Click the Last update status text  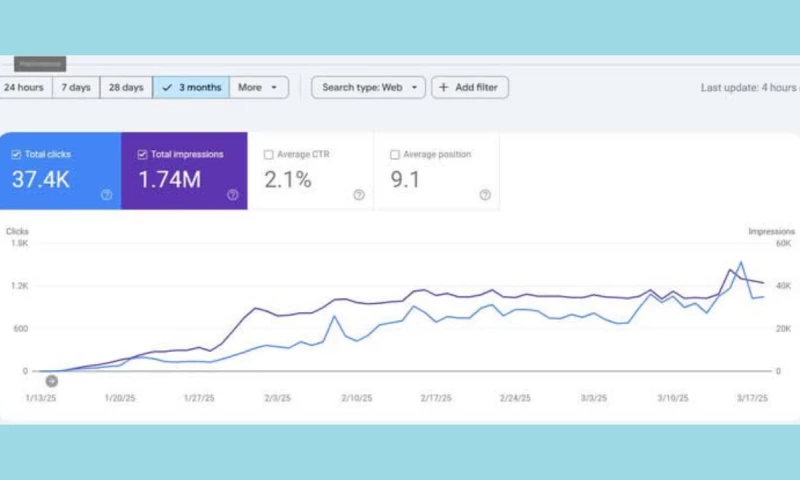click(x=749, y=88)
